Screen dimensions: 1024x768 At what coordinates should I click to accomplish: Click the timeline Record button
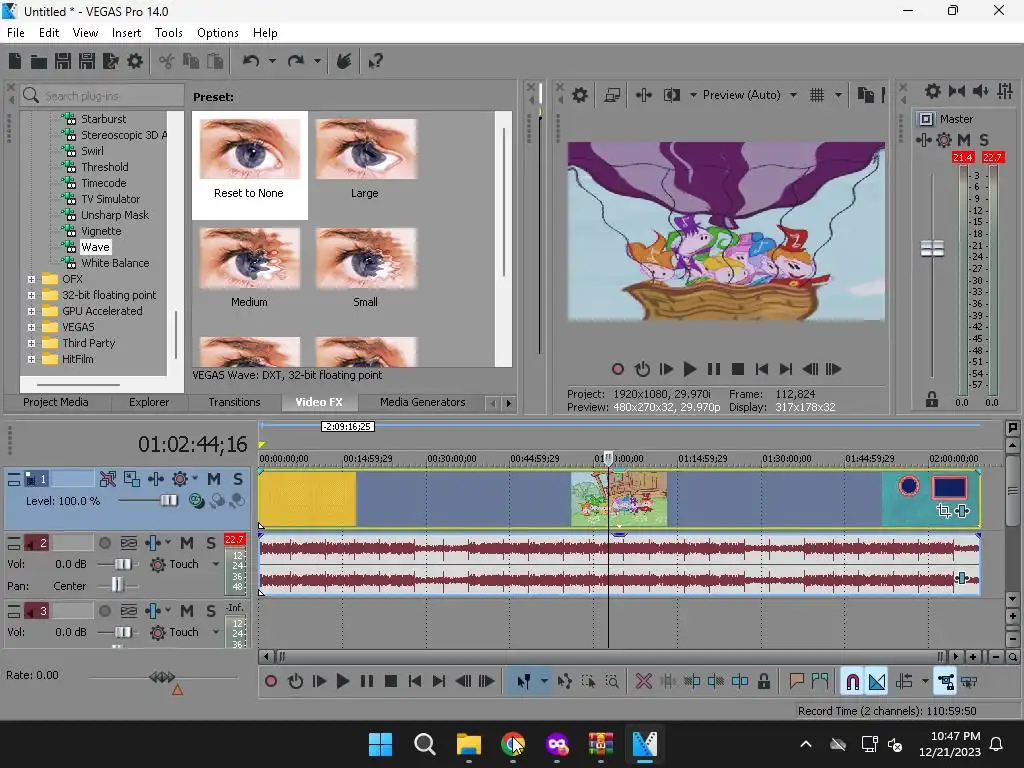pos(270,682)
